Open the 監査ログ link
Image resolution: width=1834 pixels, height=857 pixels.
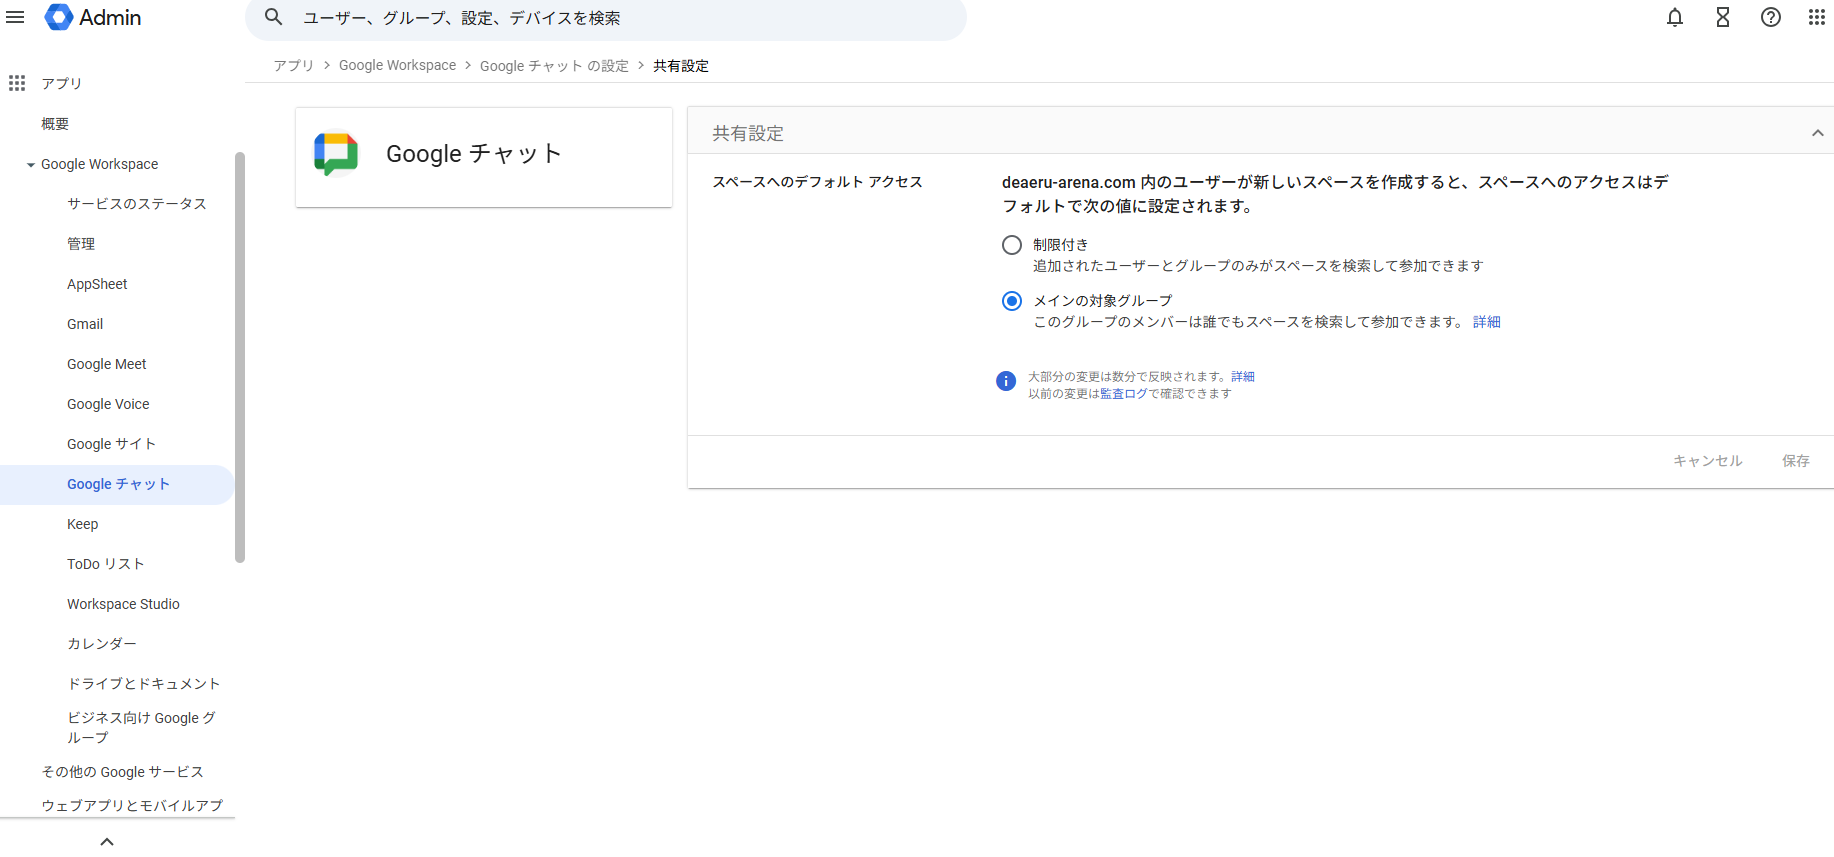tap(1123, 394)
